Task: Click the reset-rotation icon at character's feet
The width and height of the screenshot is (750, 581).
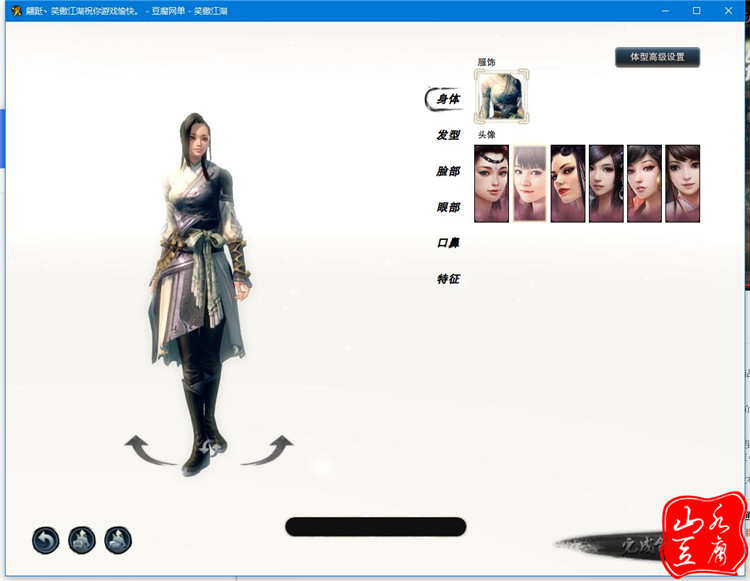Action: 211,448
